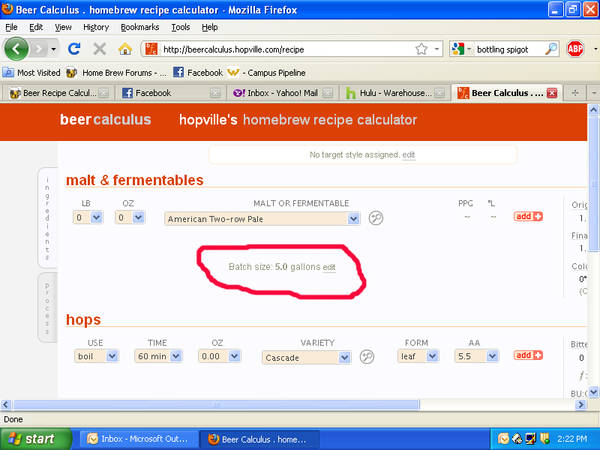
Task: Open the History menu
Action: tap(96, 27)
